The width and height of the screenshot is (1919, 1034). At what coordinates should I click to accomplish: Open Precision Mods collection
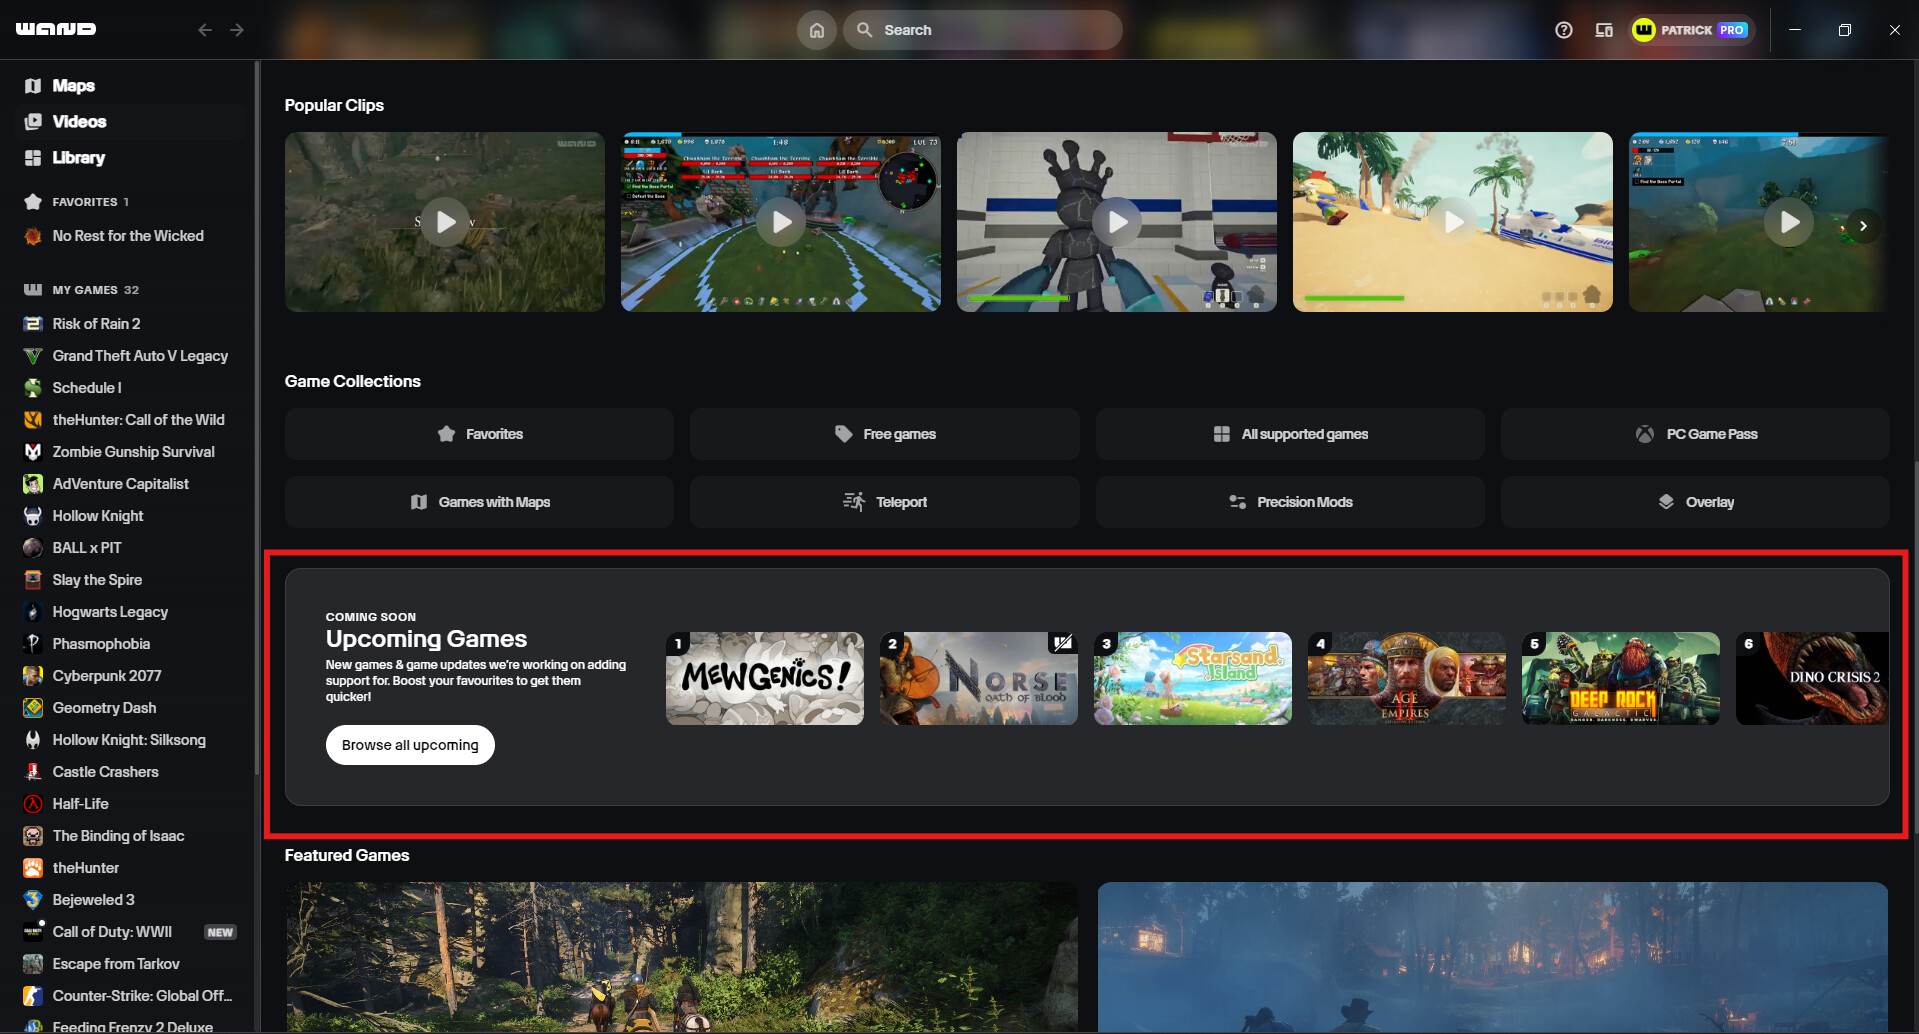click(1290, 502)
